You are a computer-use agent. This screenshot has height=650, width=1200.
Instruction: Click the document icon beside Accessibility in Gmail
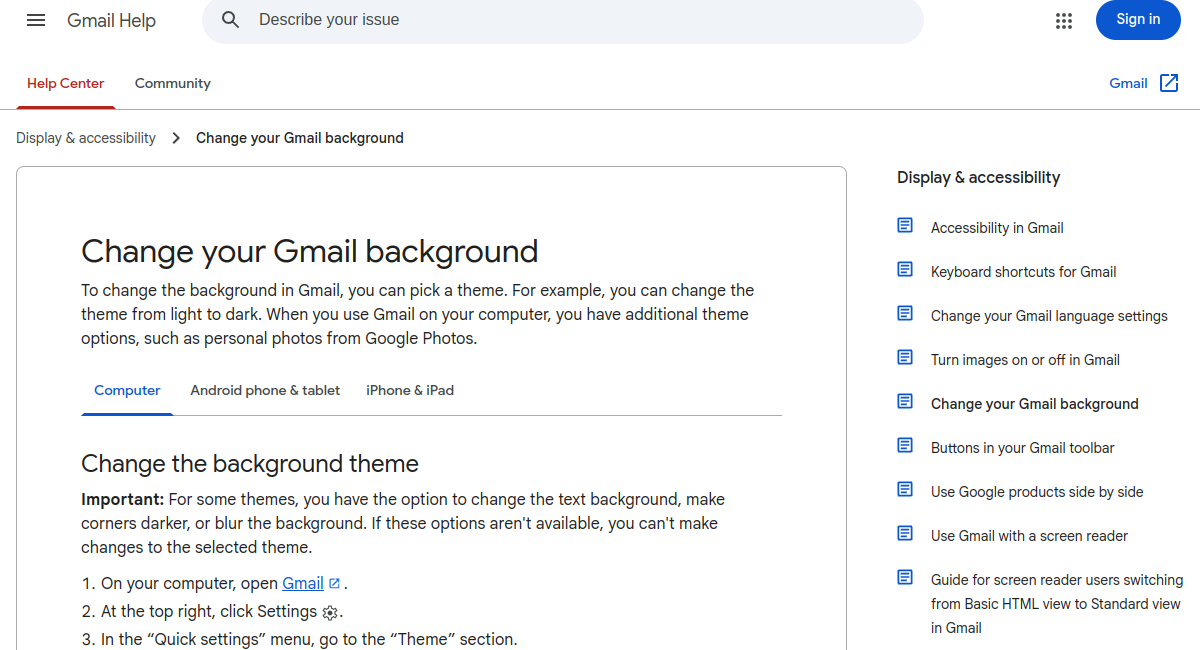(x=905, y=226)
